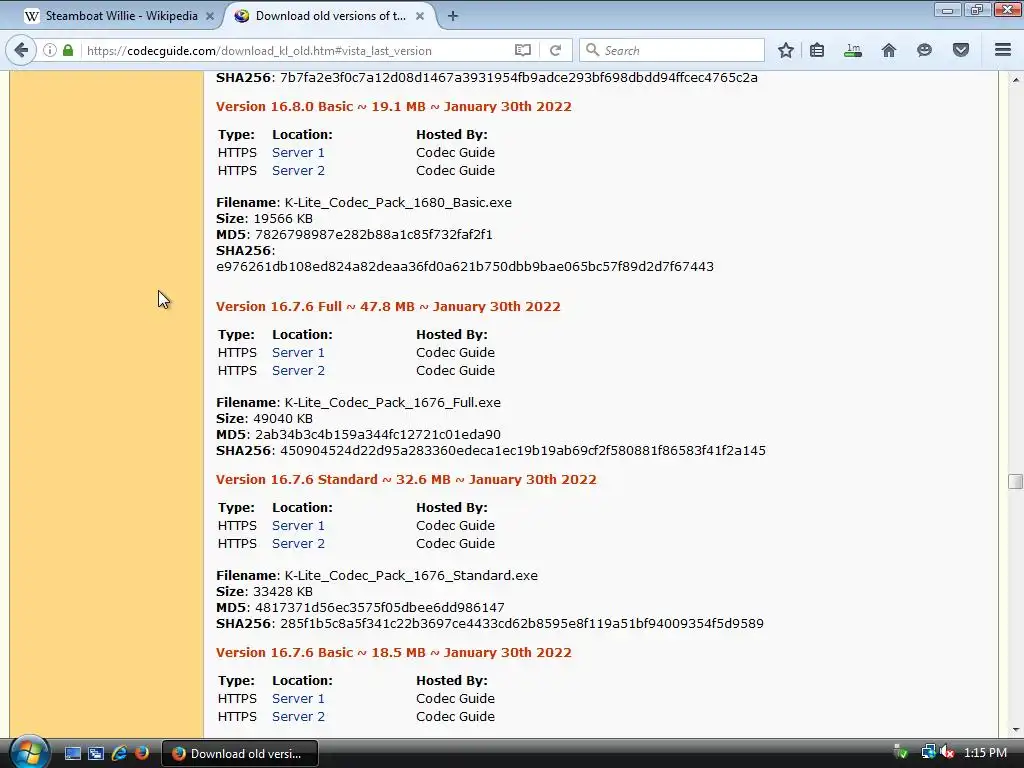Screen dimensions: 1024x768
Task: Click scrollbar down arrow
Action: [x=1015, y=730]
